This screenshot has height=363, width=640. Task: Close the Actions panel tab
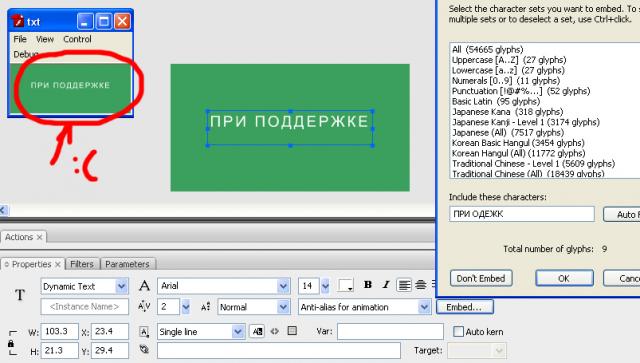coord(40,237)
